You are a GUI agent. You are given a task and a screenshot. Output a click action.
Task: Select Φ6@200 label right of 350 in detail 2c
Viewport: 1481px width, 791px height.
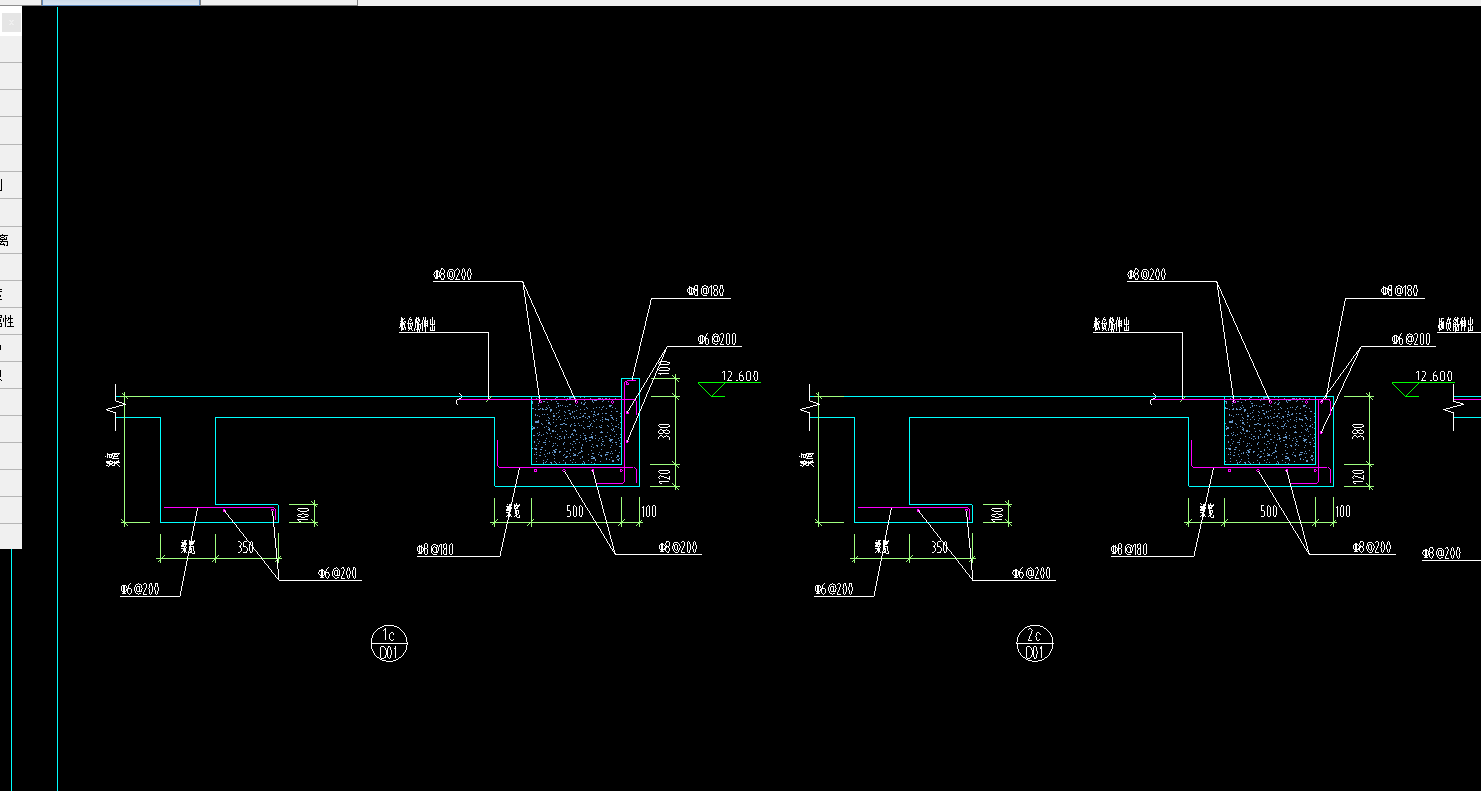pos(1033,574)
